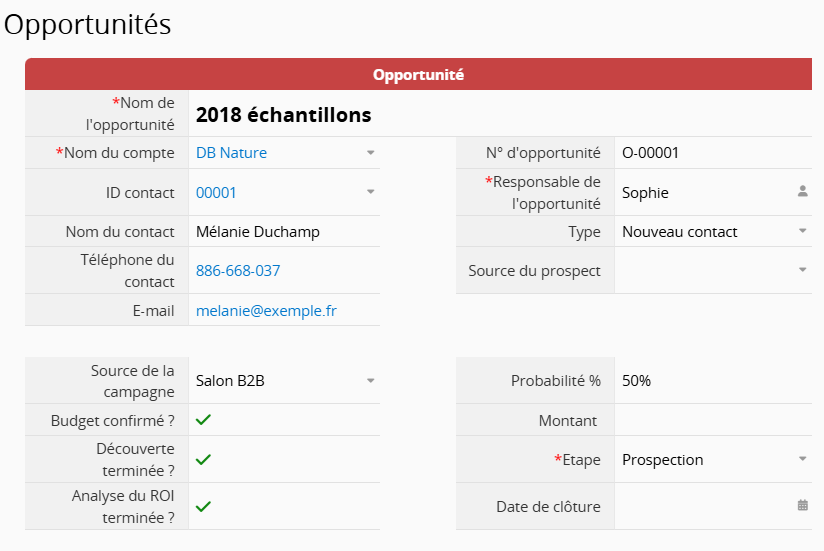Open the calendar icon for Date de clôture
Viewport: 824px width, 551px height.
coord(802,506)
